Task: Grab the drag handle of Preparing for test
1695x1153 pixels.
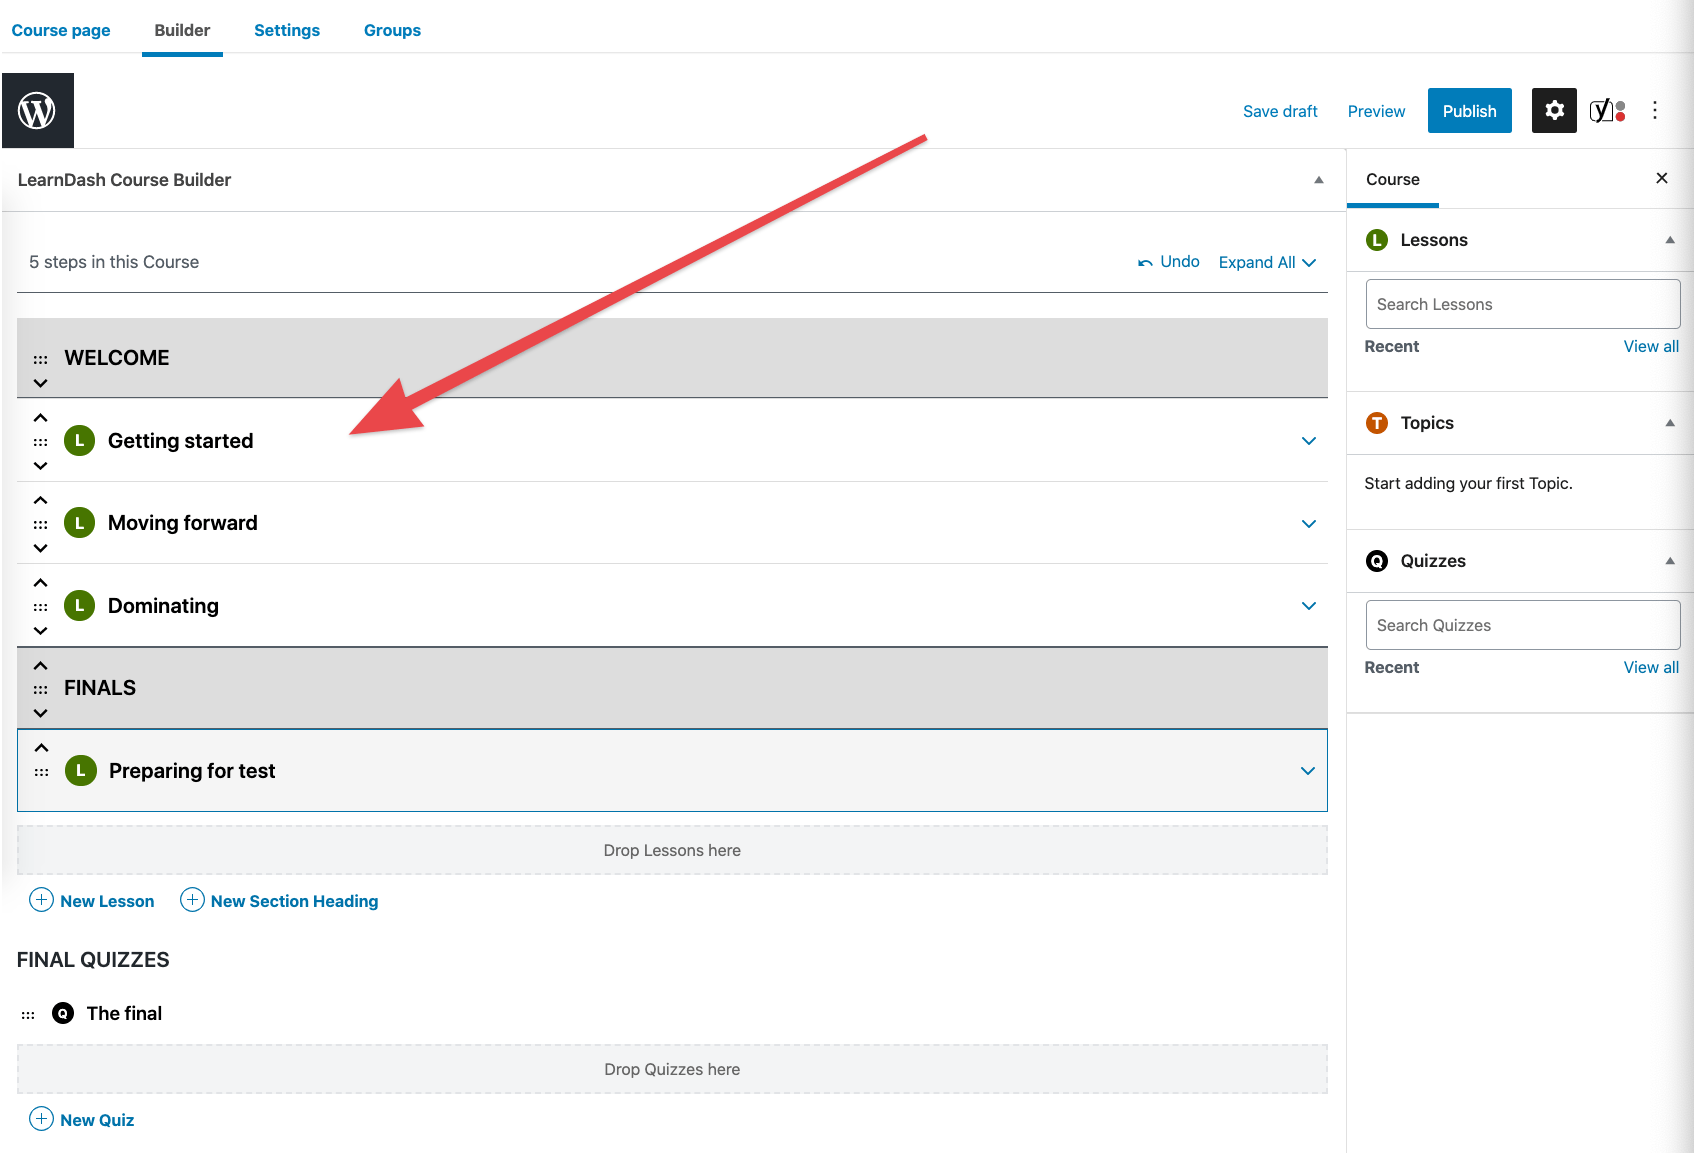Action: pos(41,772)
